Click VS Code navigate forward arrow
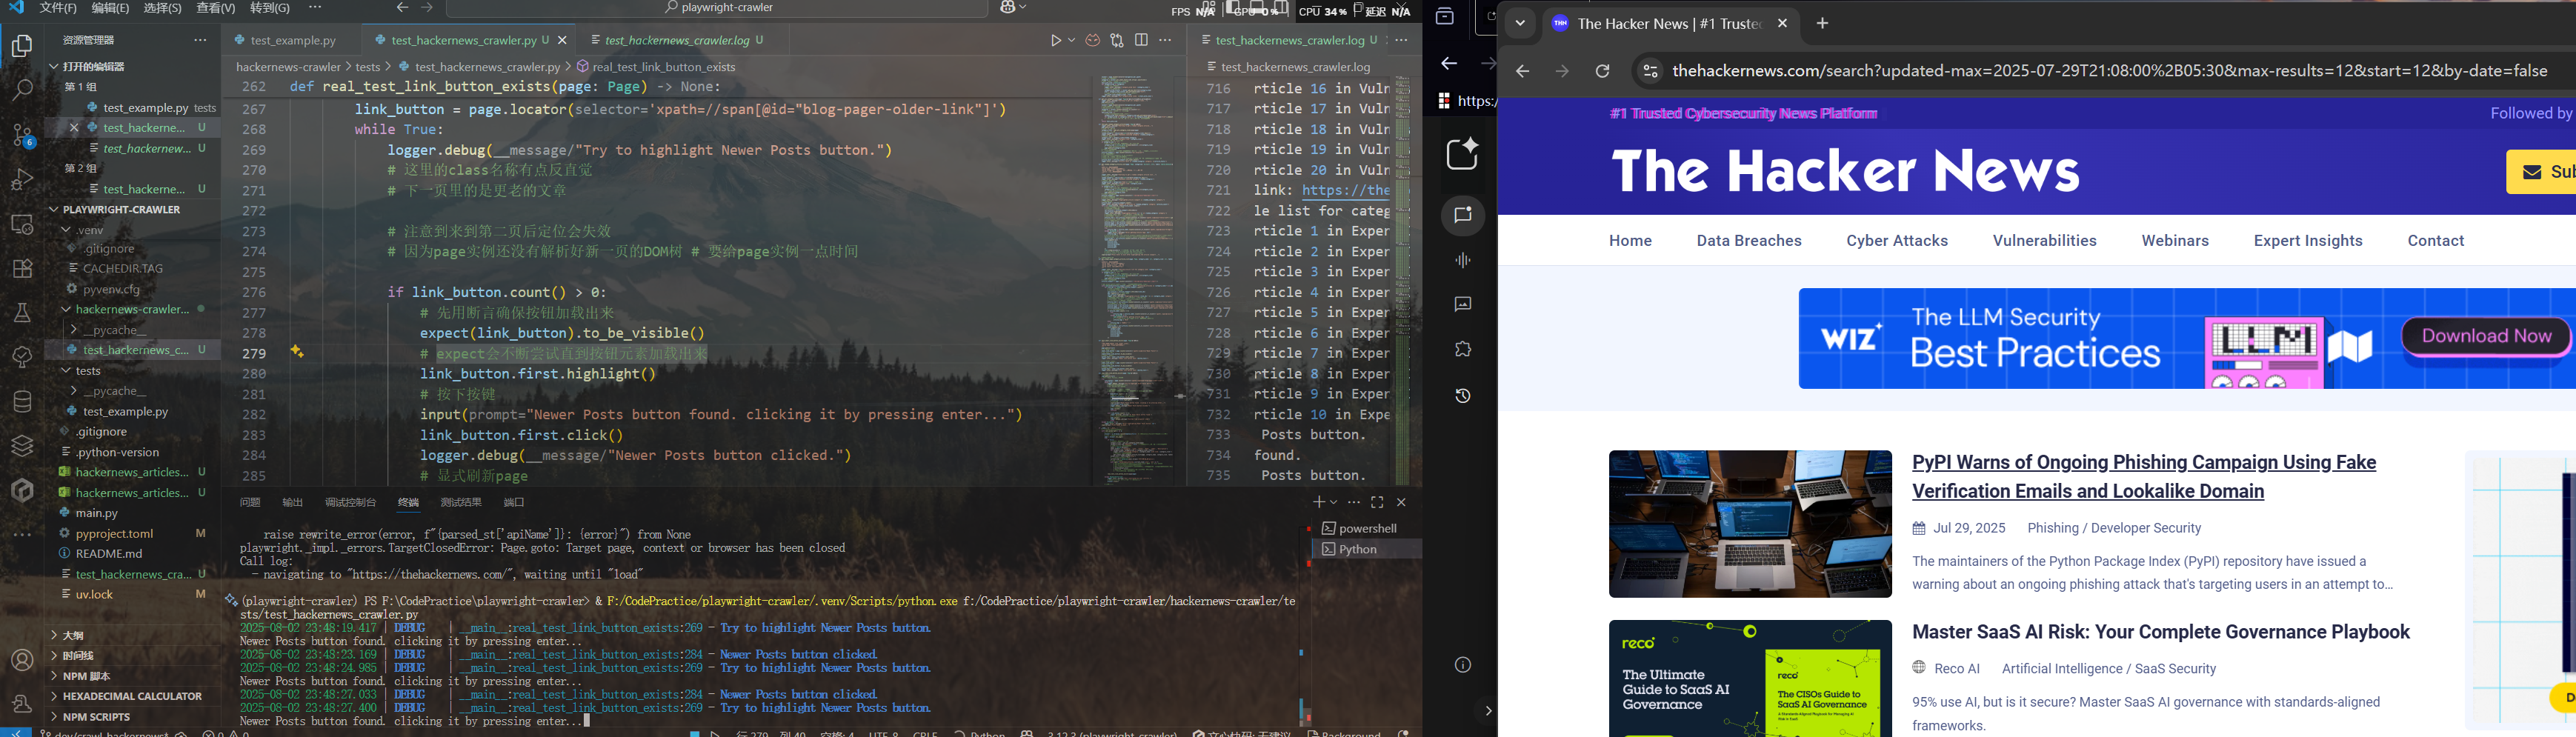Screen dimensions: 2576x737 click(427, 8)
